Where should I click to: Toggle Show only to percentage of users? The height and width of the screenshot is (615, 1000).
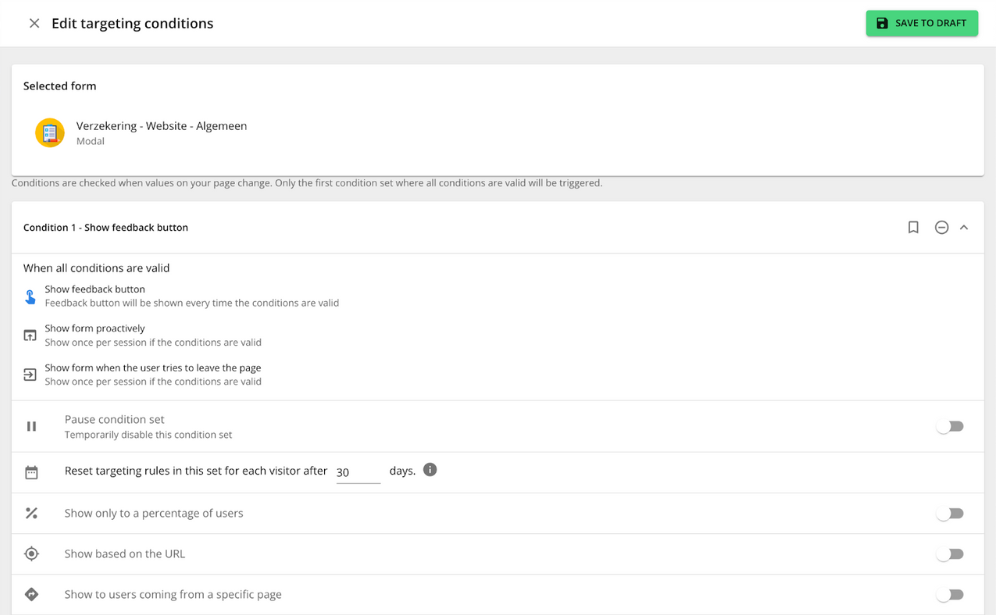pyautogui.click(x=950, y=514)
